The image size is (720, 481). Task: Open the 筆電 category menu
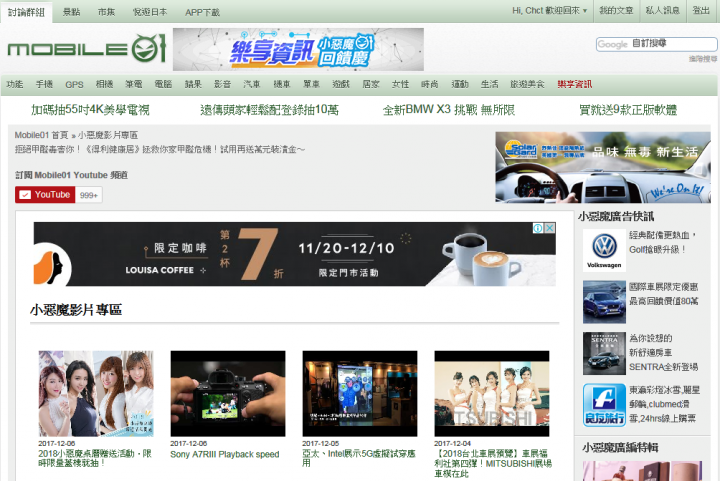[134, 84]
